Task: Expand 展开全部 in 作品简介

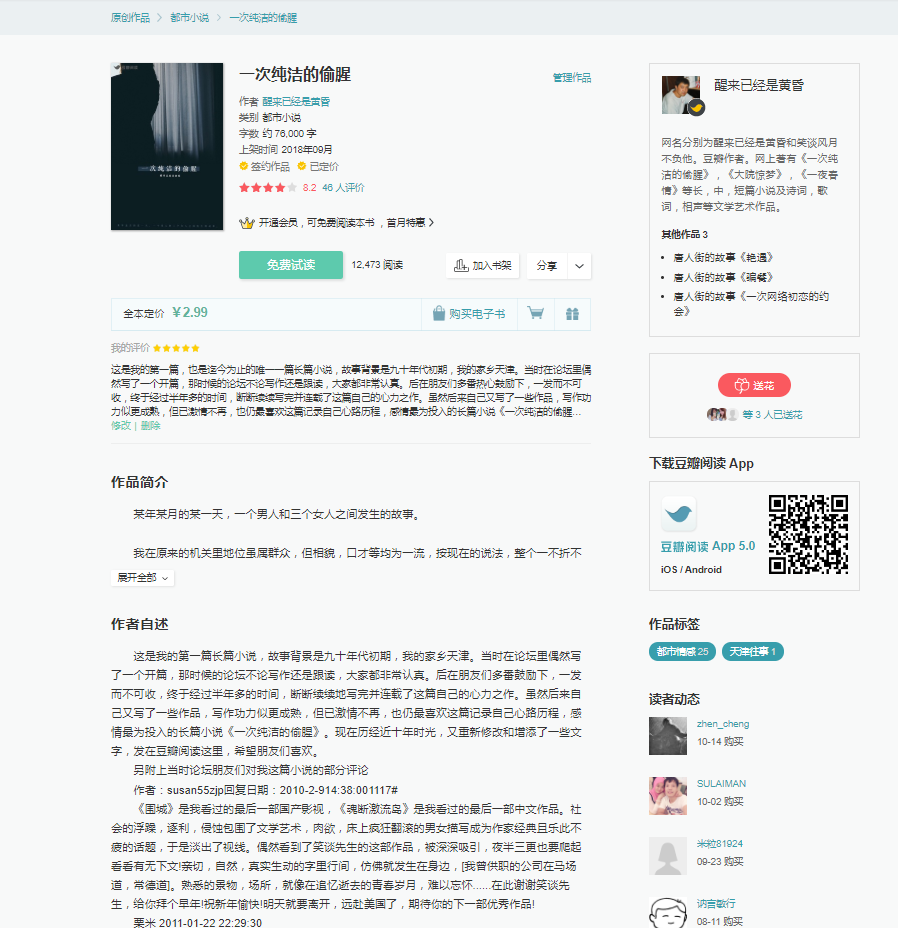Action: pyautogui.click(x=142, y=578)
